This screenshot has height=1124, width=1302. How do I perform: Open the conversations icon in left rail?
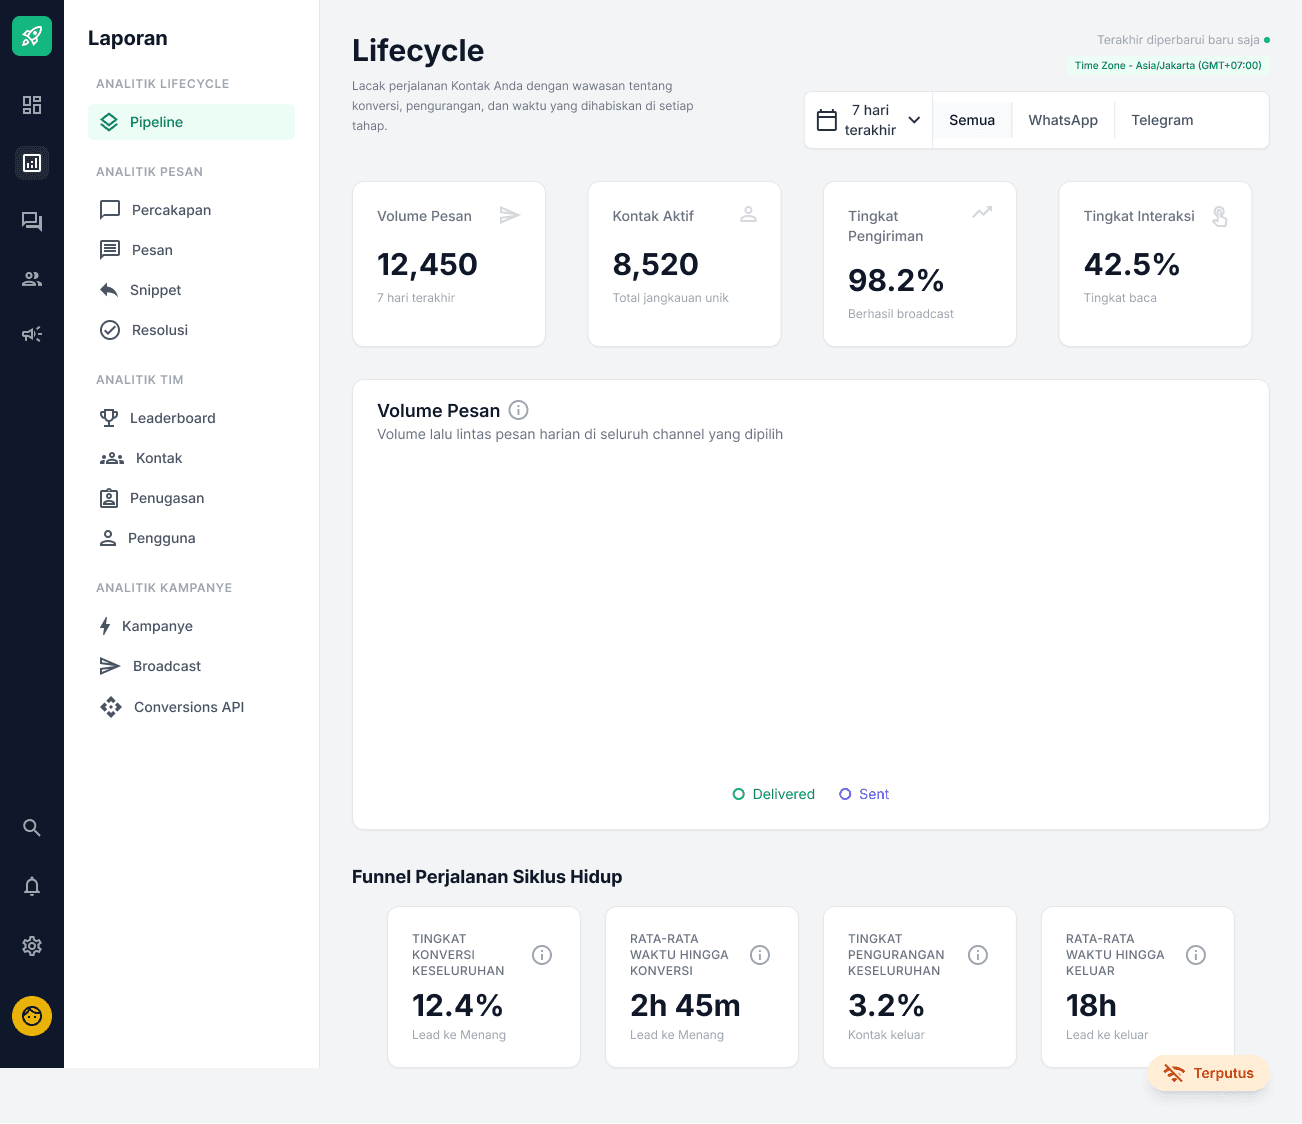click(32, 221)
